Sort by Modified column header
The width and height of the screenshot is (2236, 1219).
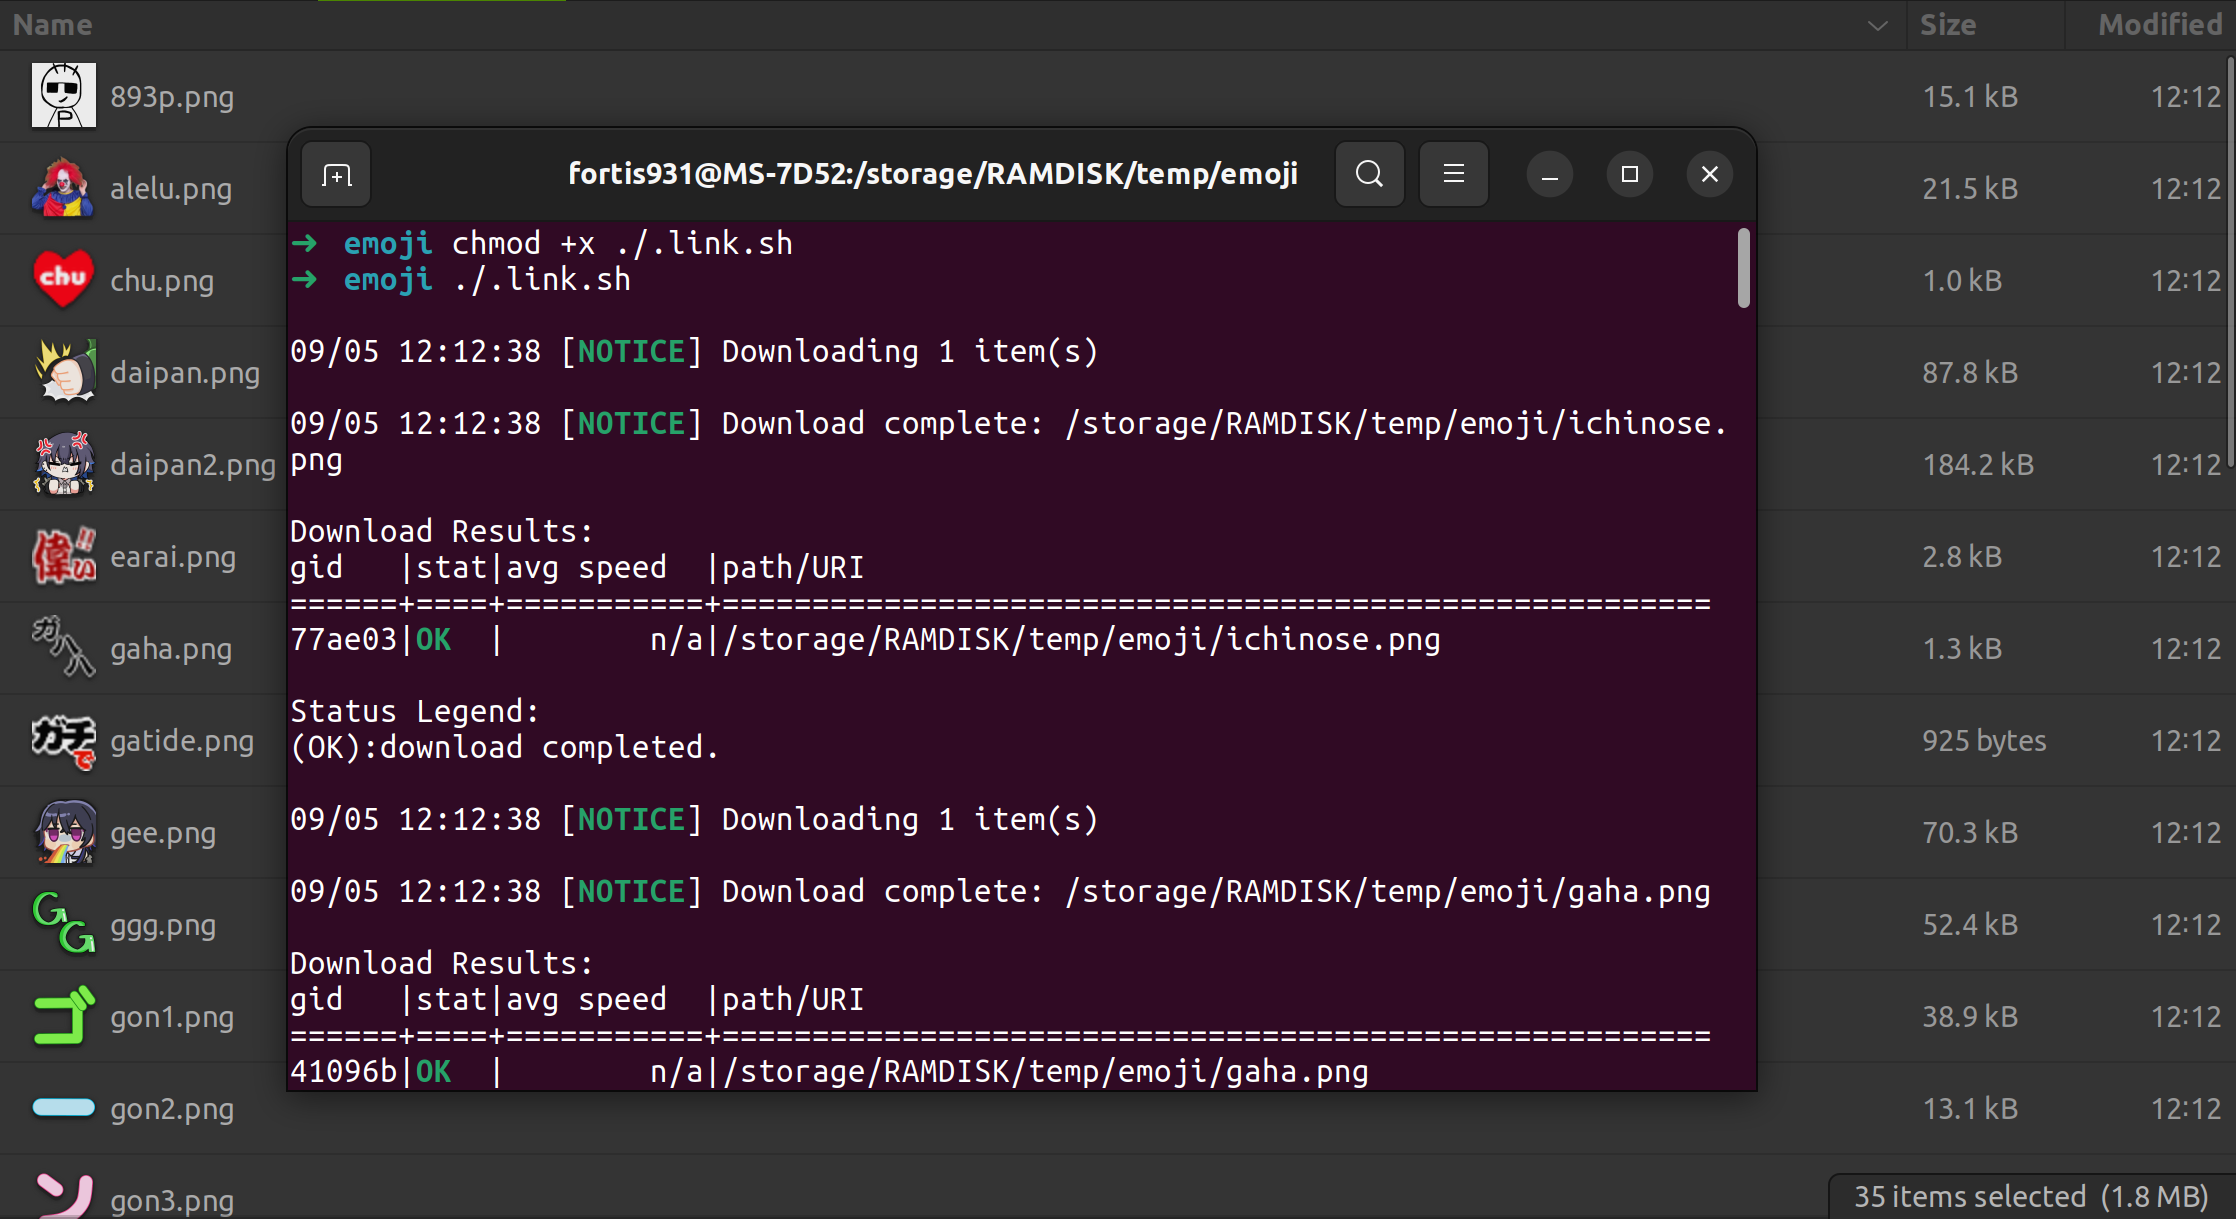point(2159,24)
